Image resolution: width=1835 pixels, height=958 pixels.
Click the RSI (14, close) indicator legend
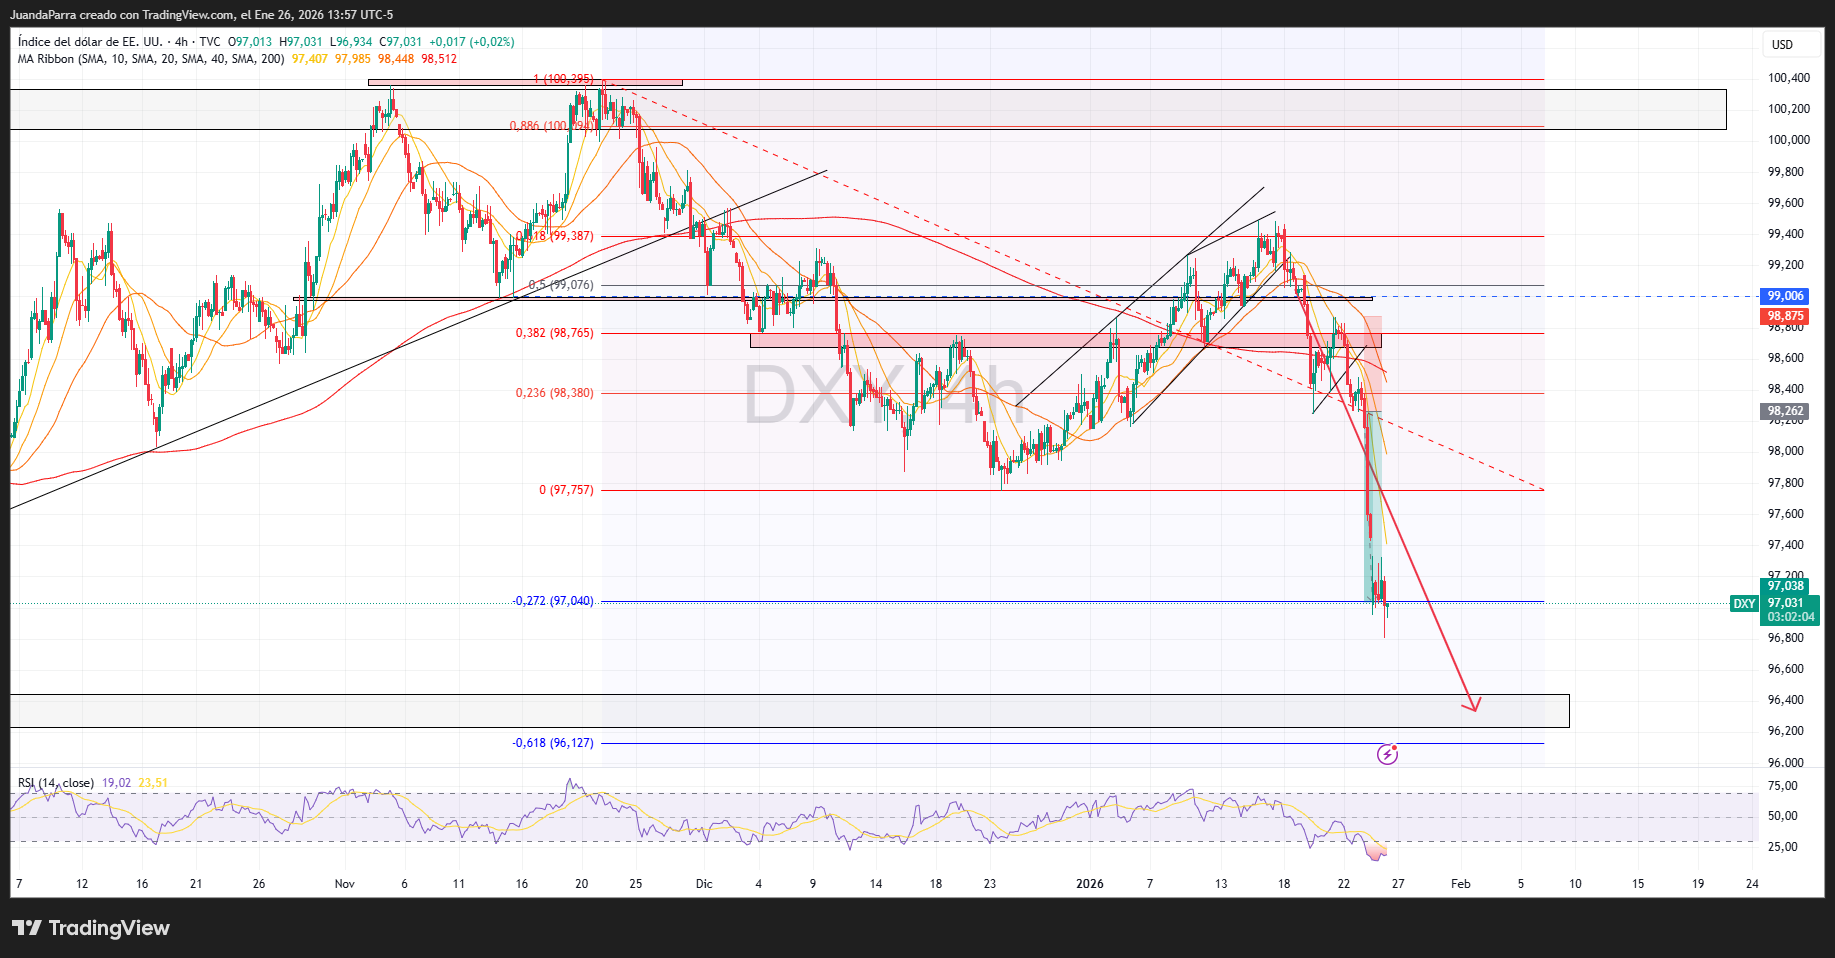[x=56, y=783]
